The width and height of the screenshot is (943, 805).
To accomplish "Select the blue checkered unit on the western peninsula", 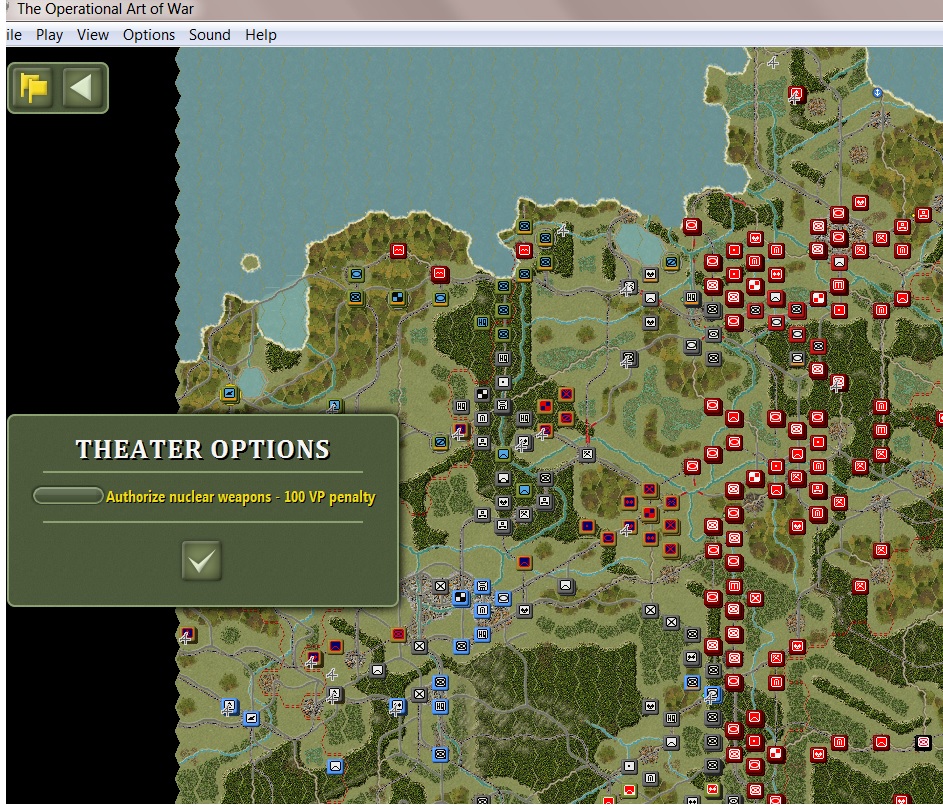I will (398, 298).
